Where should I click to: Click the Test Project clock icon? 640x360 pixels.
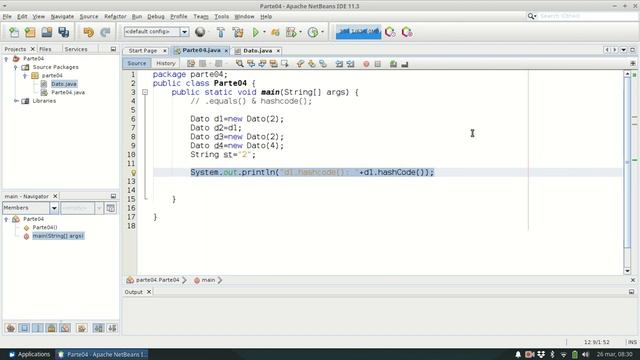(313, 32)
